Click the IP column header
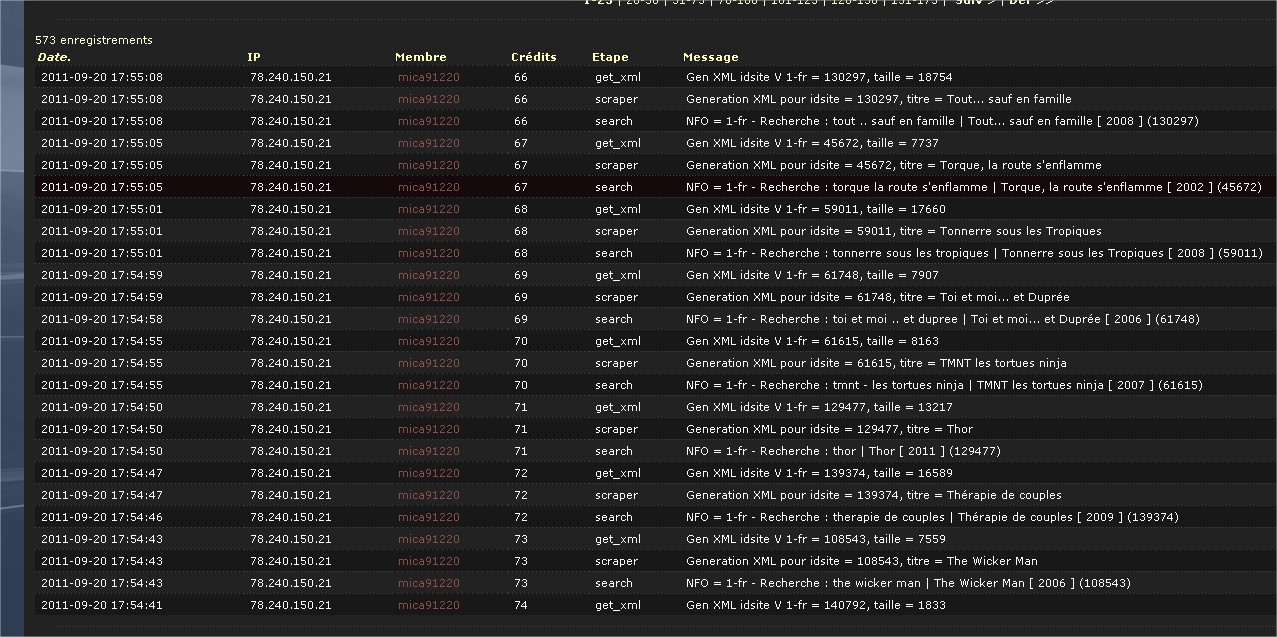Viewport: 1277px width, 637px height. click(254, 57)
